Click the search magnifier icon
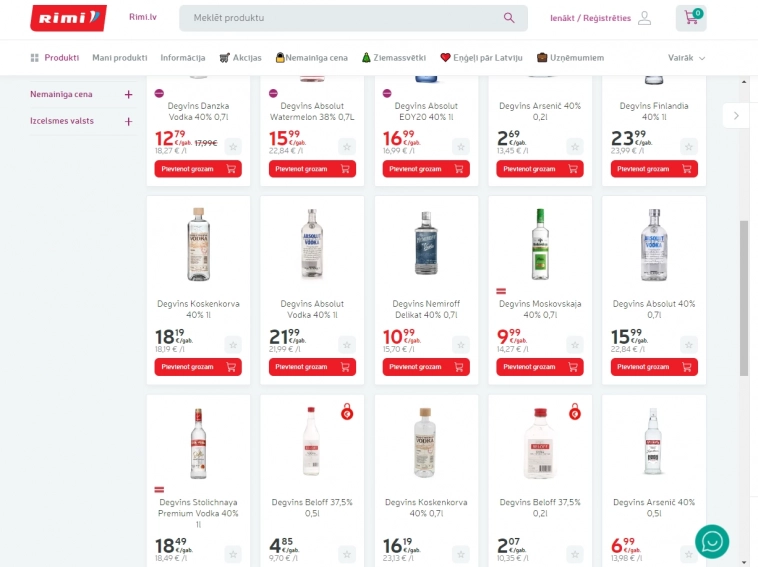This screenshot has height=567, width=758. coord(509,18)
